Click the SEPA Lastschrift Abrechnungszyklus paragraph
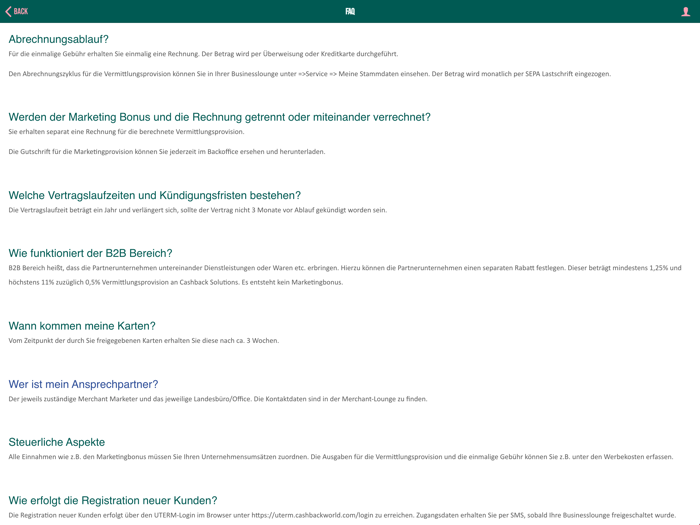Screen dimensions: 700x525 pos(309,74)
